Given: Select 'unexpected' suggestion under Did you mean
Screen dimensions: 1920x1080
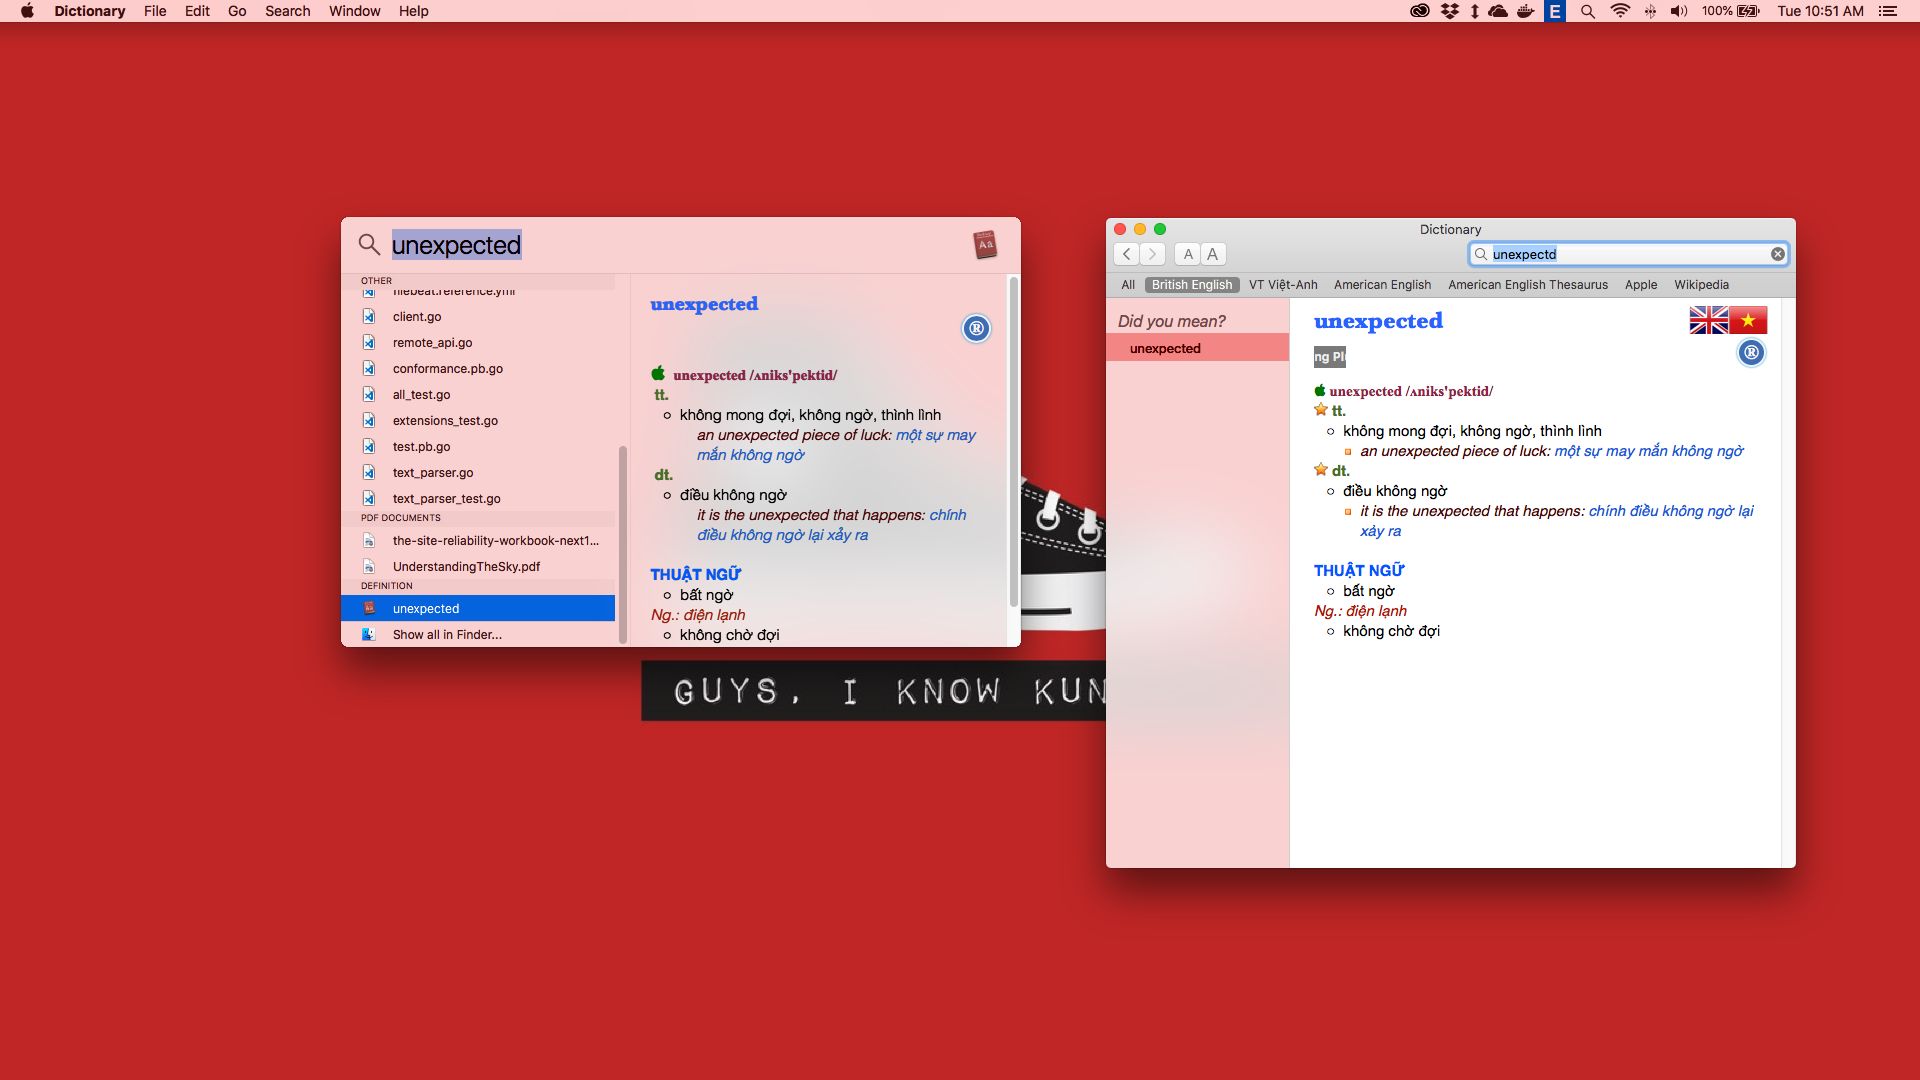Looking at the screenshot, I should click(x=1165, y=348).
